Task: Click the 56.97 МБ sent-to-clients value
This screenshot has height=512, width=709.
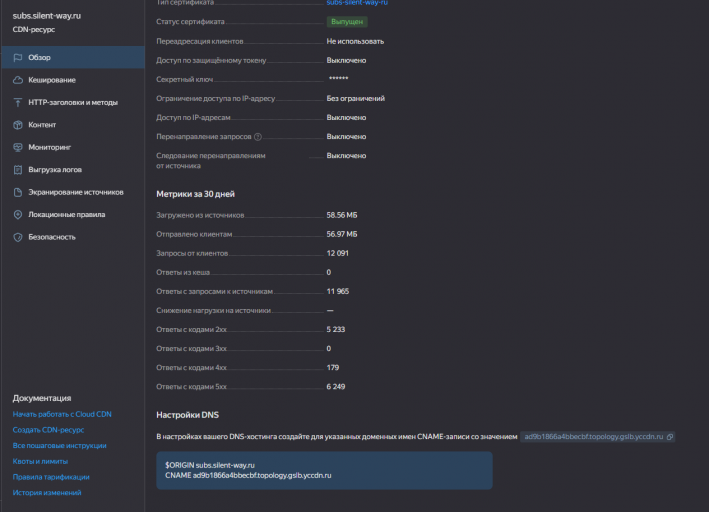Action: coord(342,234)
